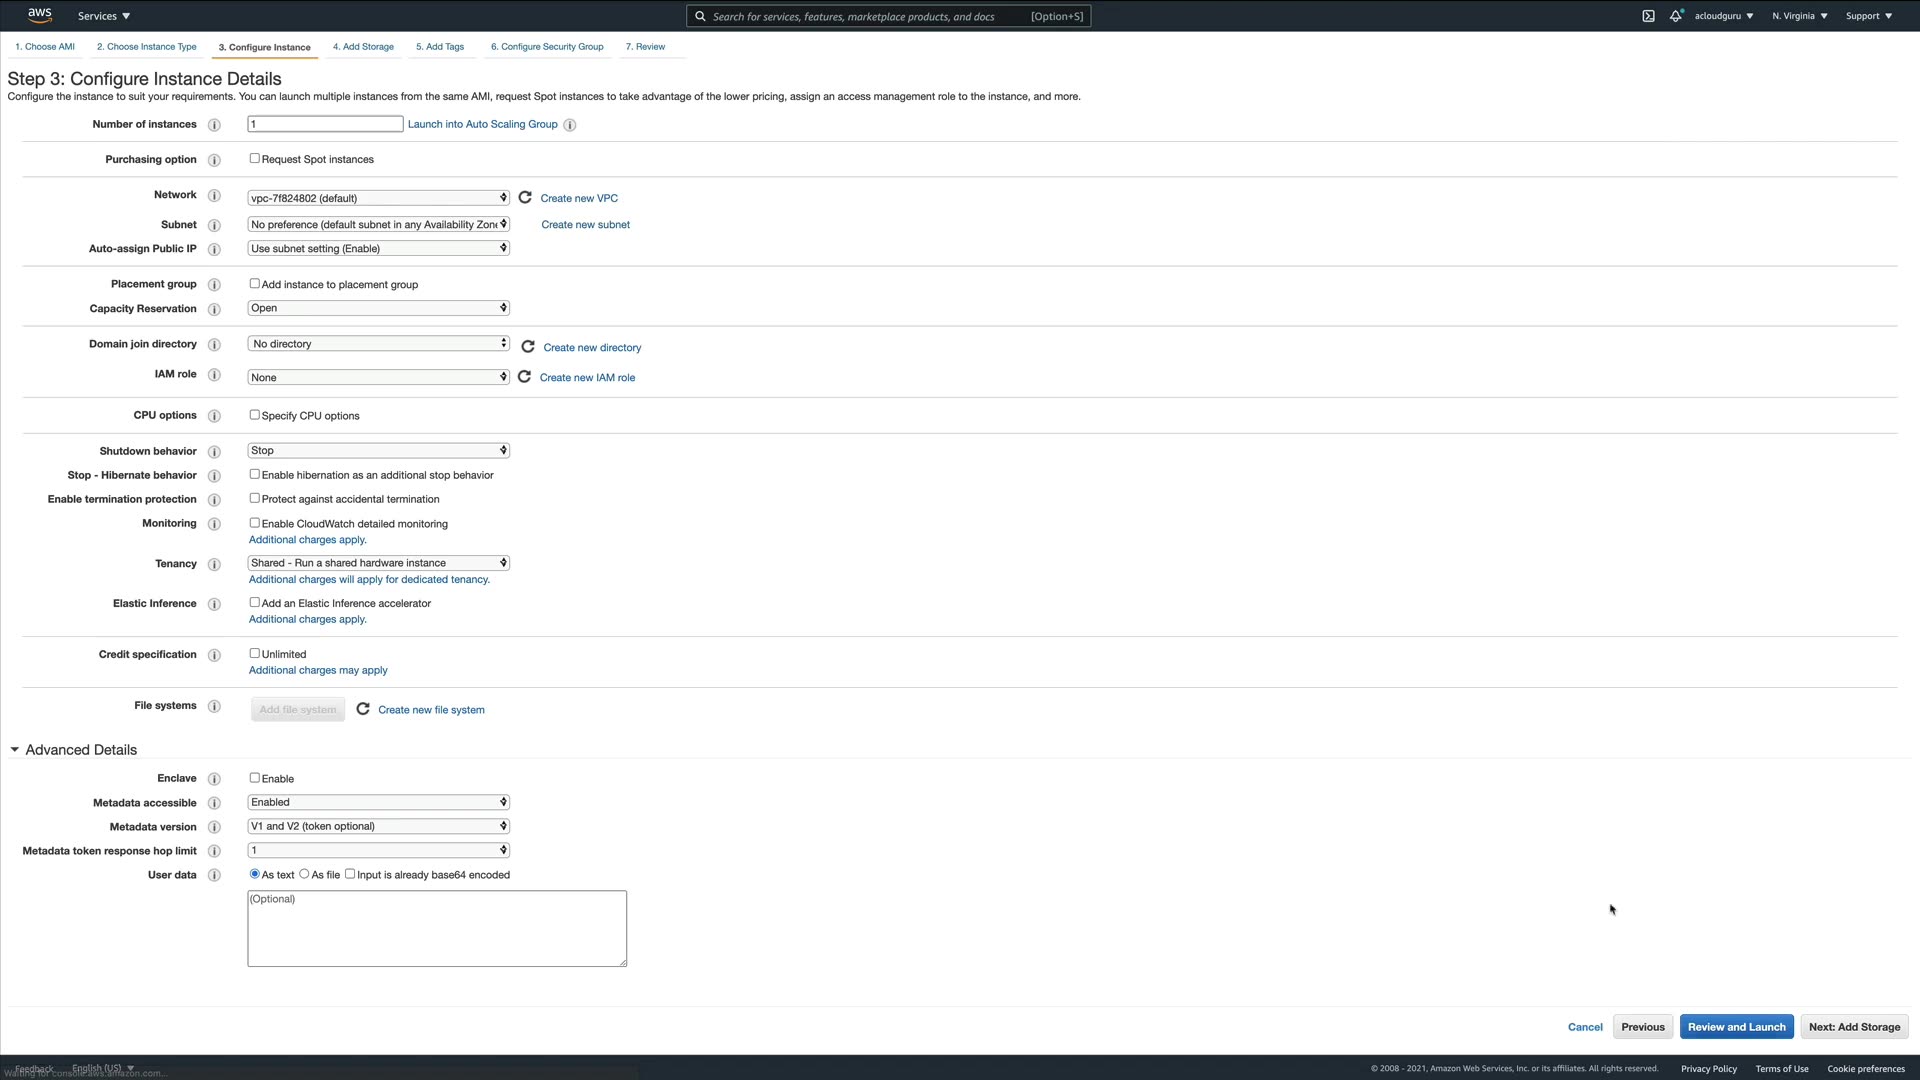Collapse the Advanced Details section

point(15,750)
